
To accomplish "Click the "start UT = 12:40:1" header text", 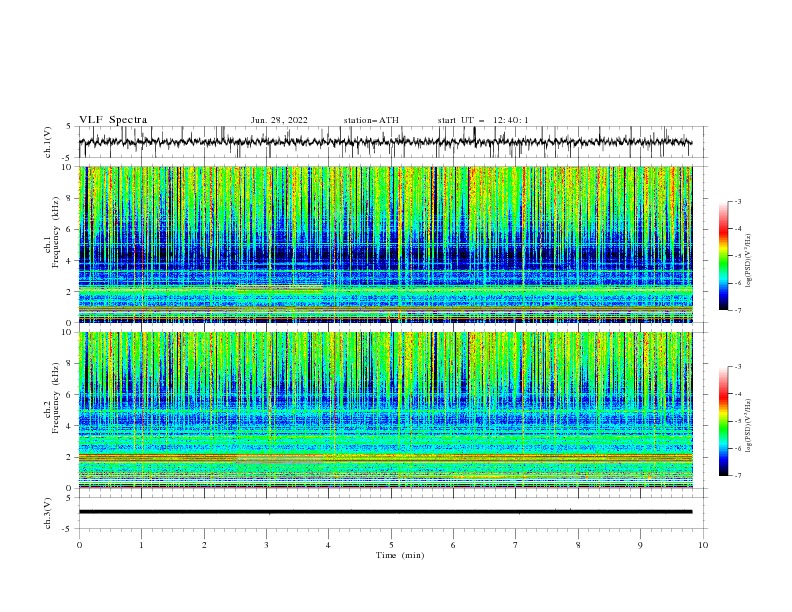I will 483,120.
